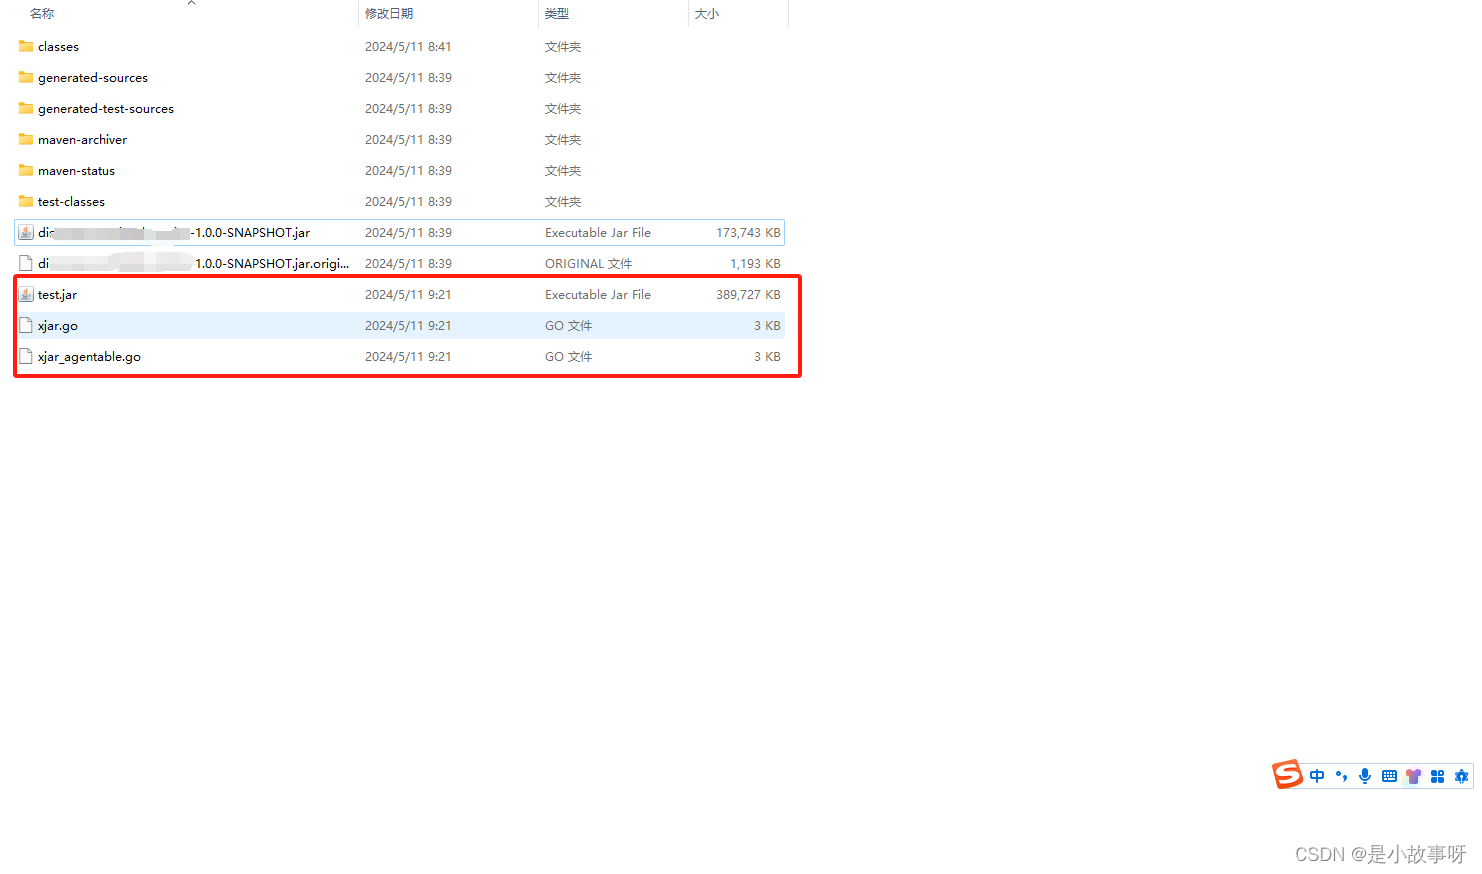
Task: Click the generated-test-sources folder icon
Action: coord(26,108)
